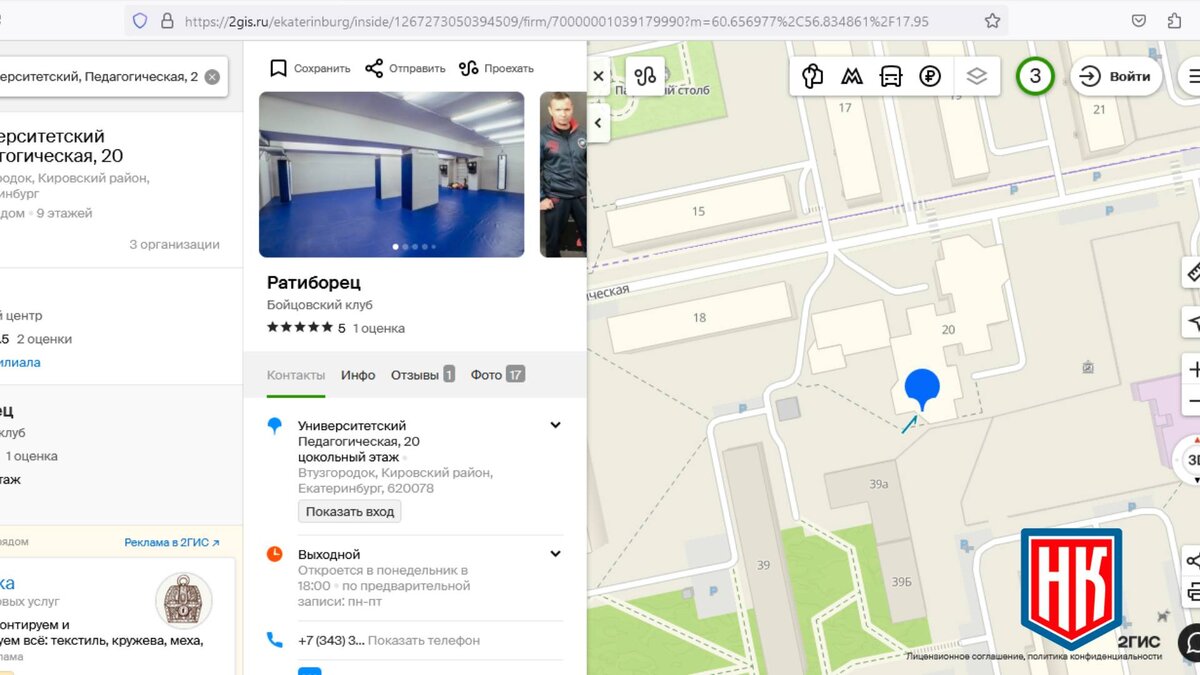Reveal number via Показать телефон
1200x675 pixels.
coord(425,640)
